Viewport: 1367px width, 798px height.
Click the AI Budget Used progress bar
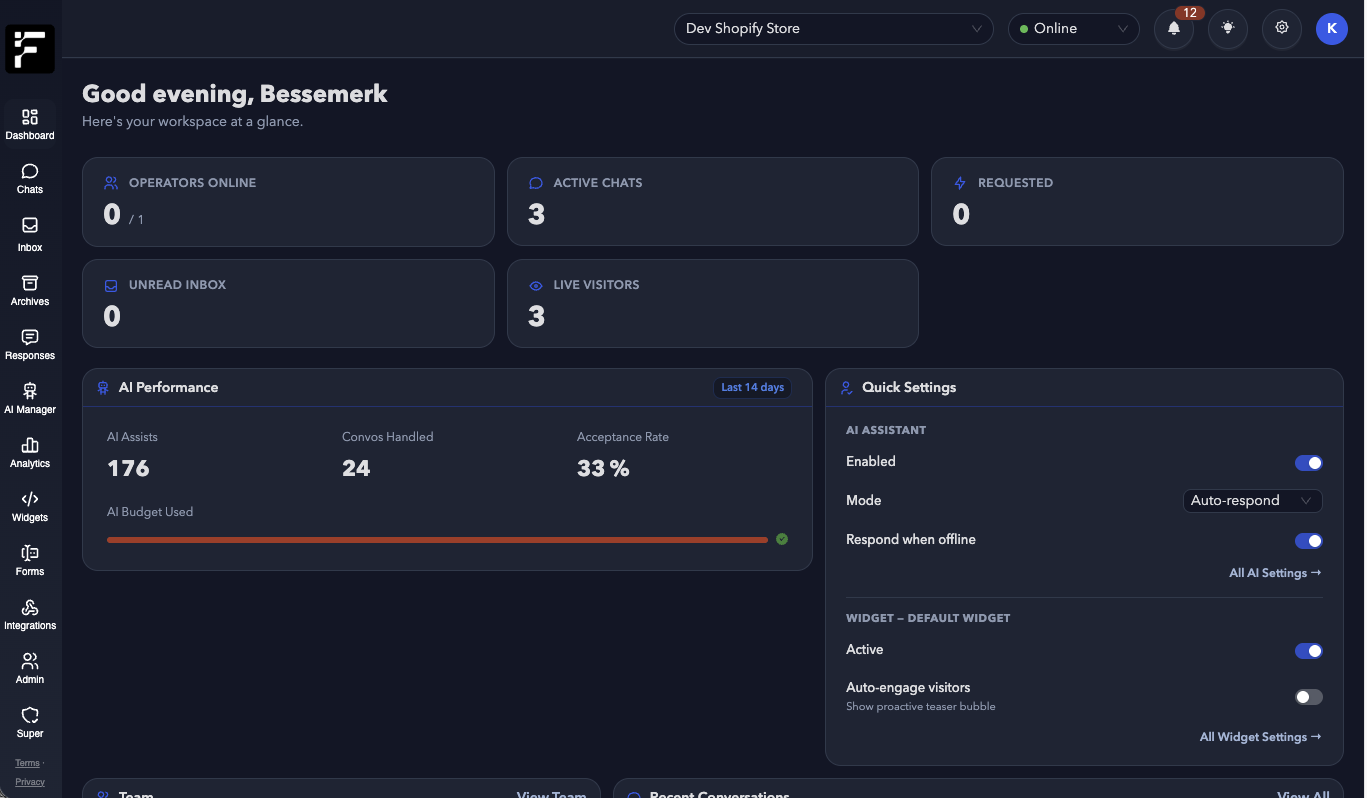tap(437, 540)
